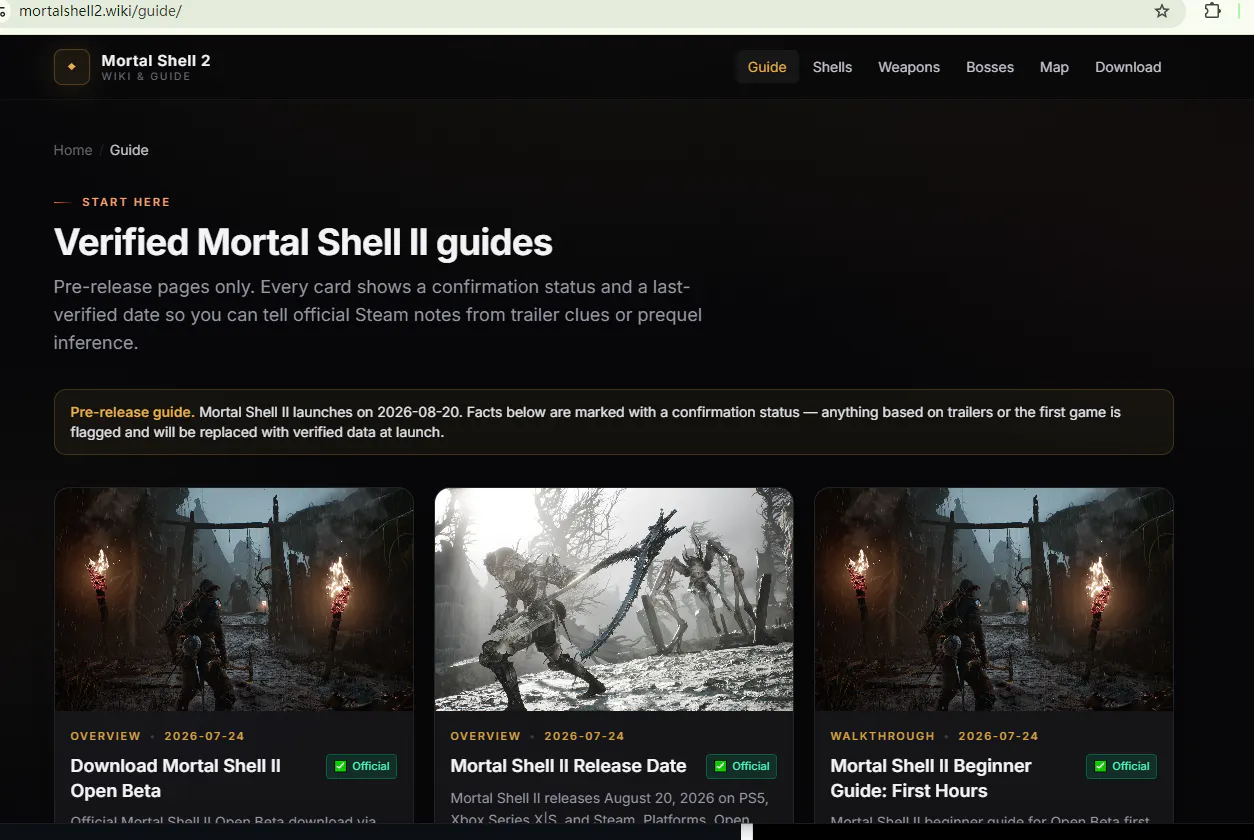1254x840 pixels.
Task: Click the START HERE label
Action: 126,202
